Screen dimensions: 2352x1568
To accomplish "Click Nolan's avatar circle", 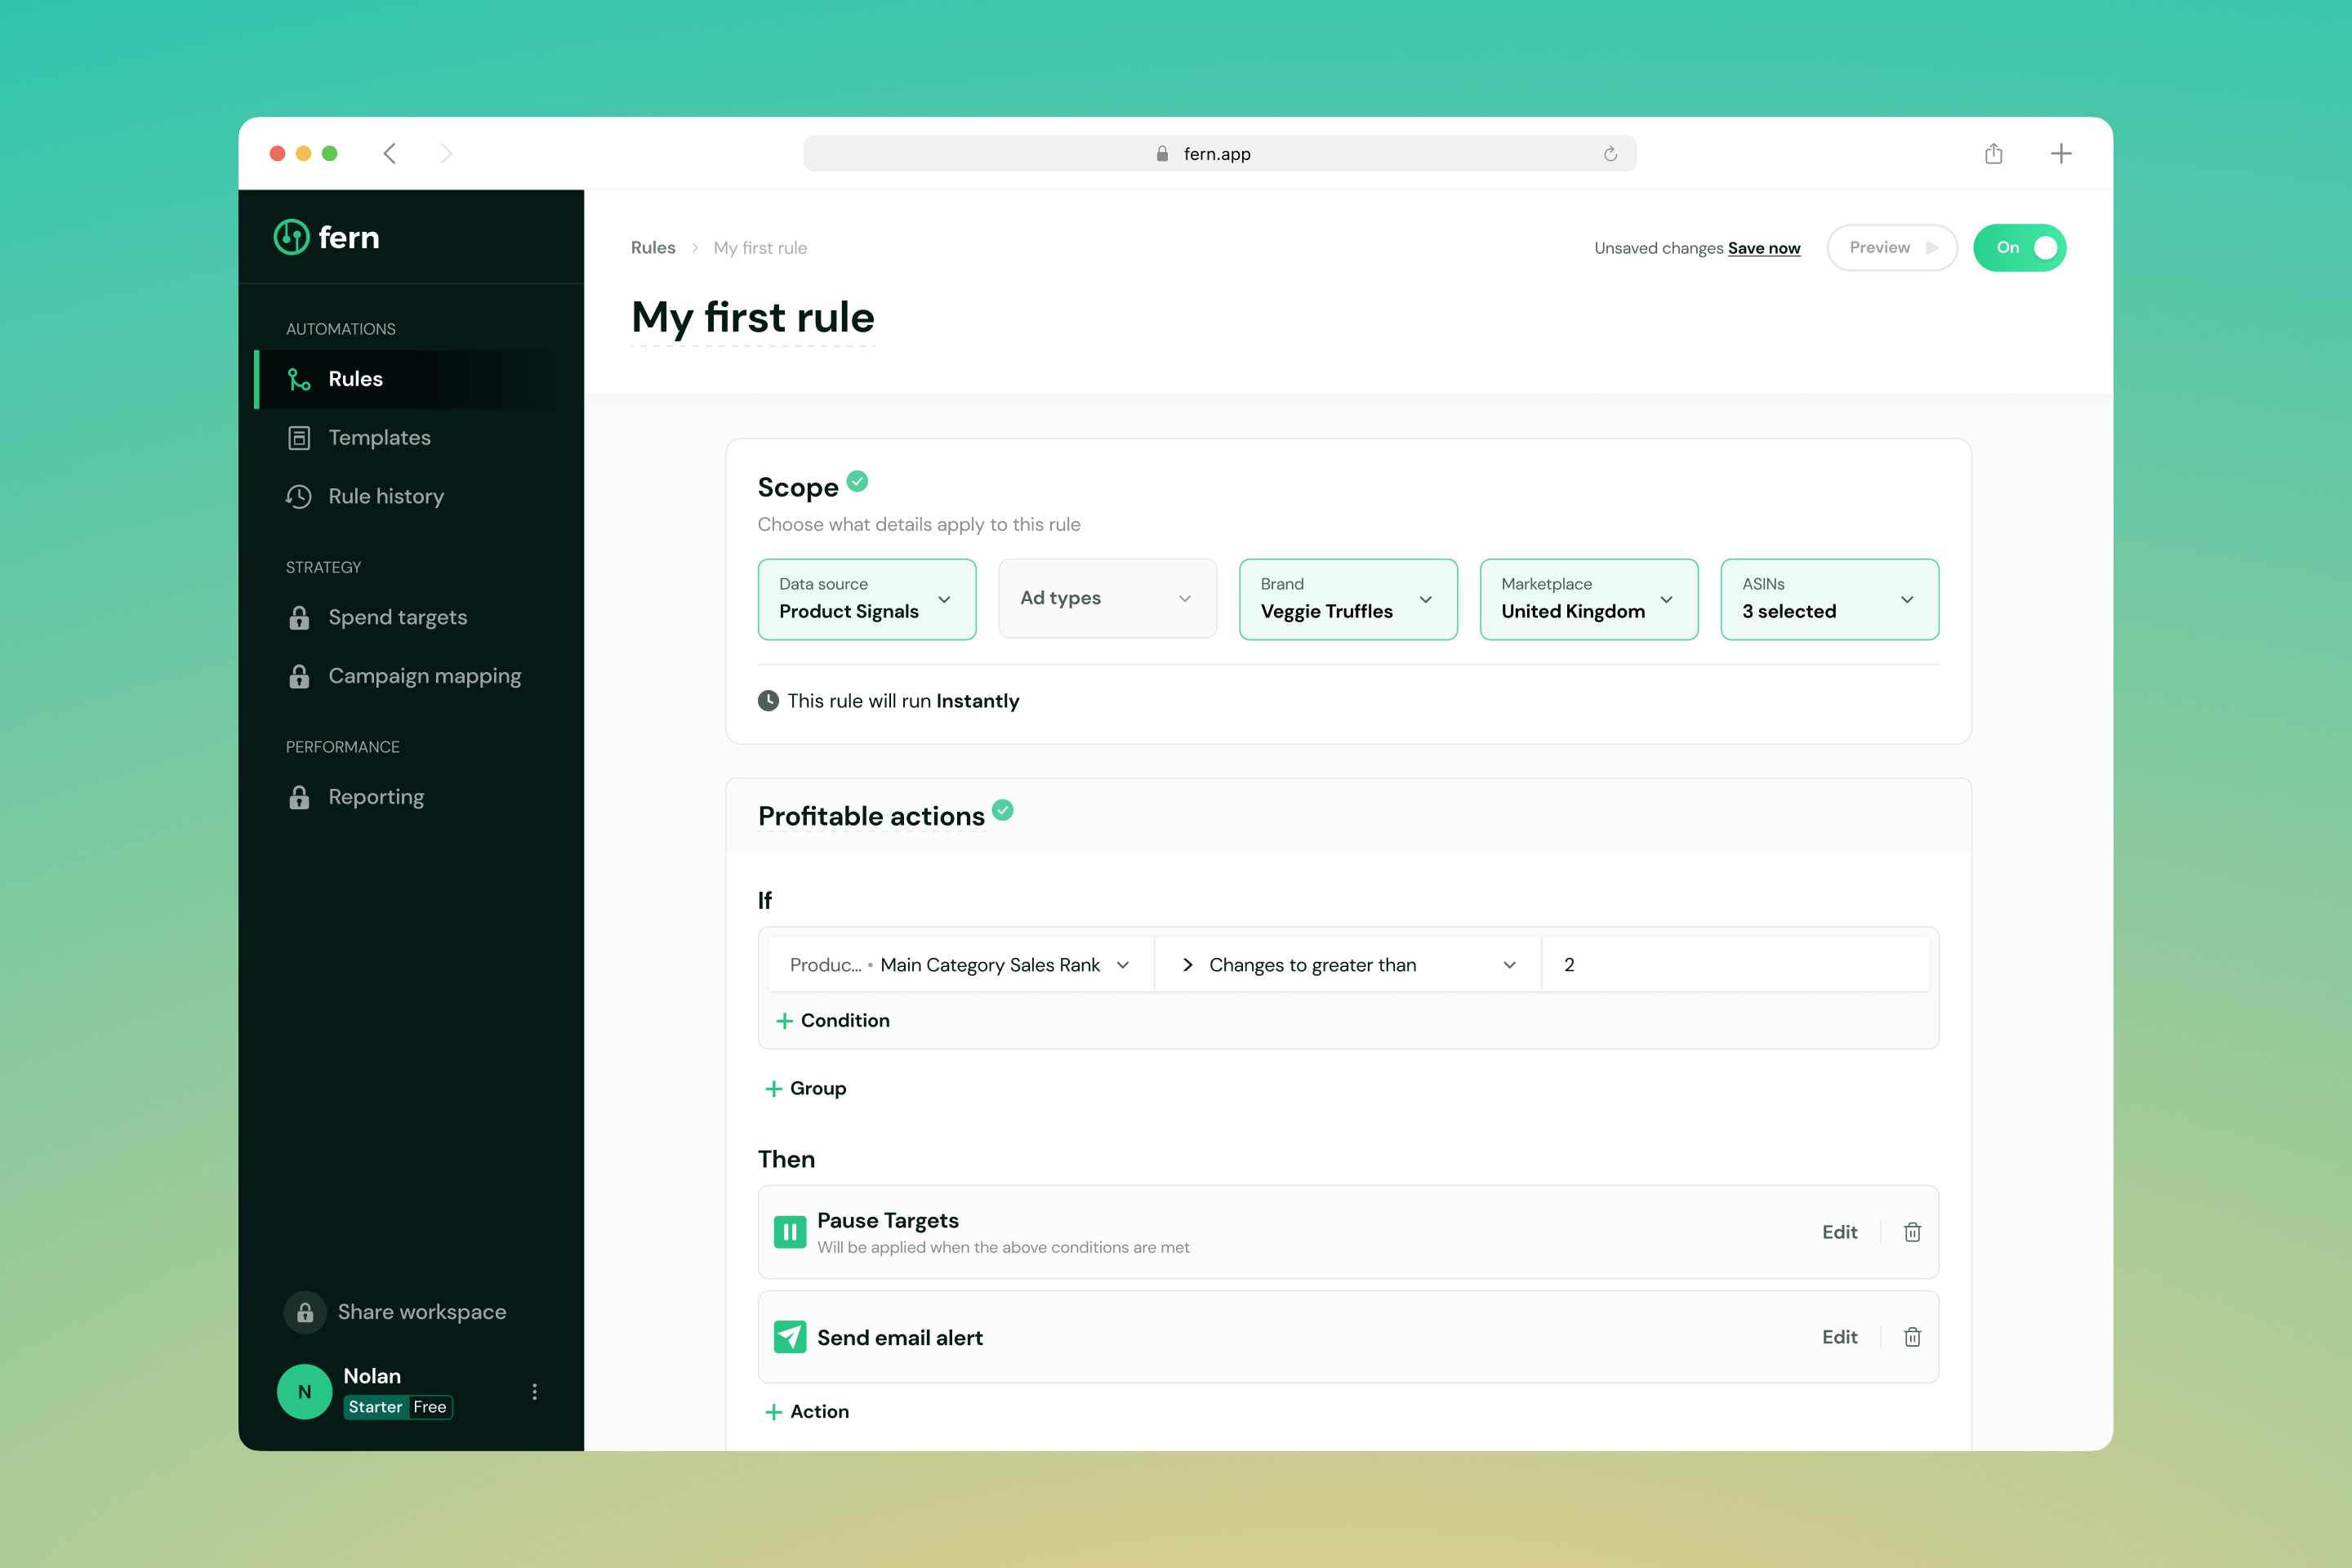I will (x=305, y=1392).
